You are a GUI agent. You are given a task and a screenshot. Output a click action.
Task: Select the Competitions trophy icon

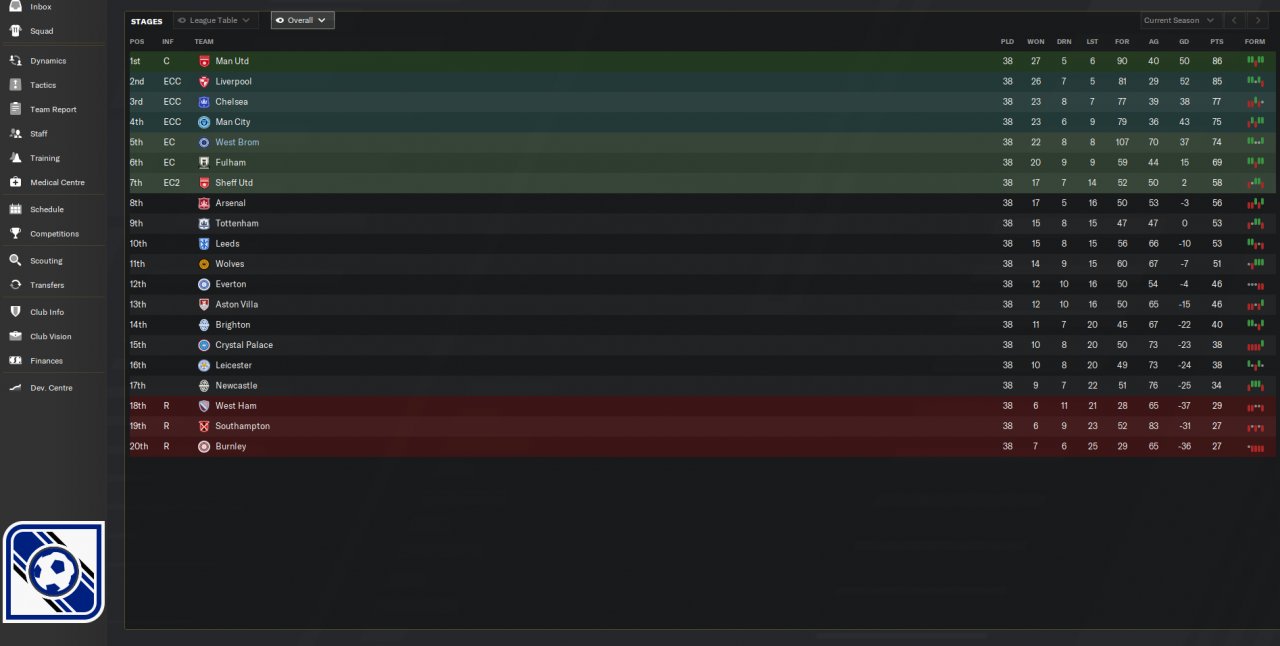(x=15, y=233)
